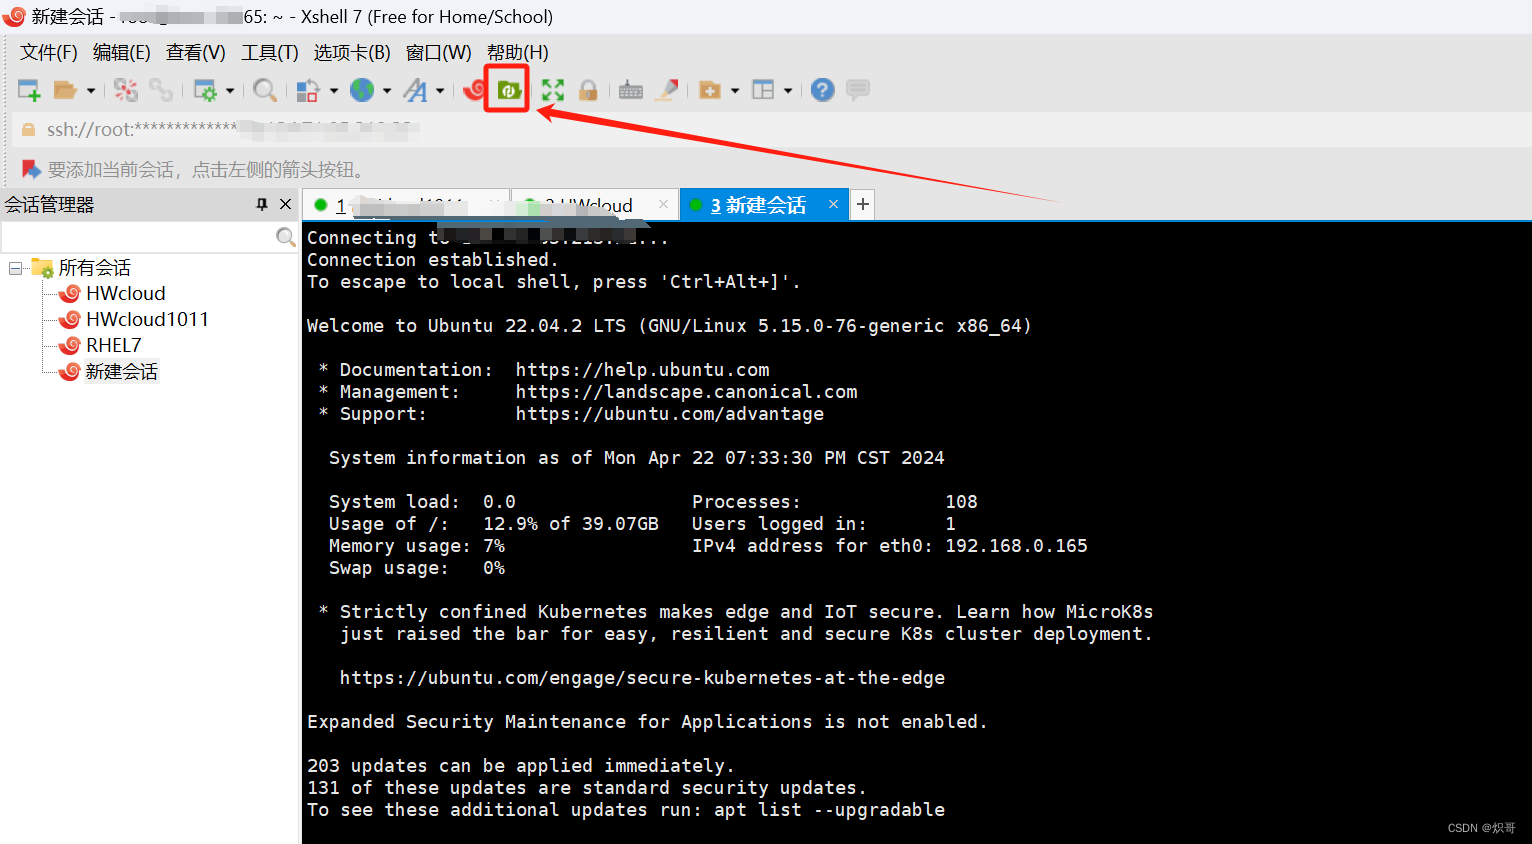Click the bookmark arrow to add session
Screen dimensions: 1532x844
31,169
